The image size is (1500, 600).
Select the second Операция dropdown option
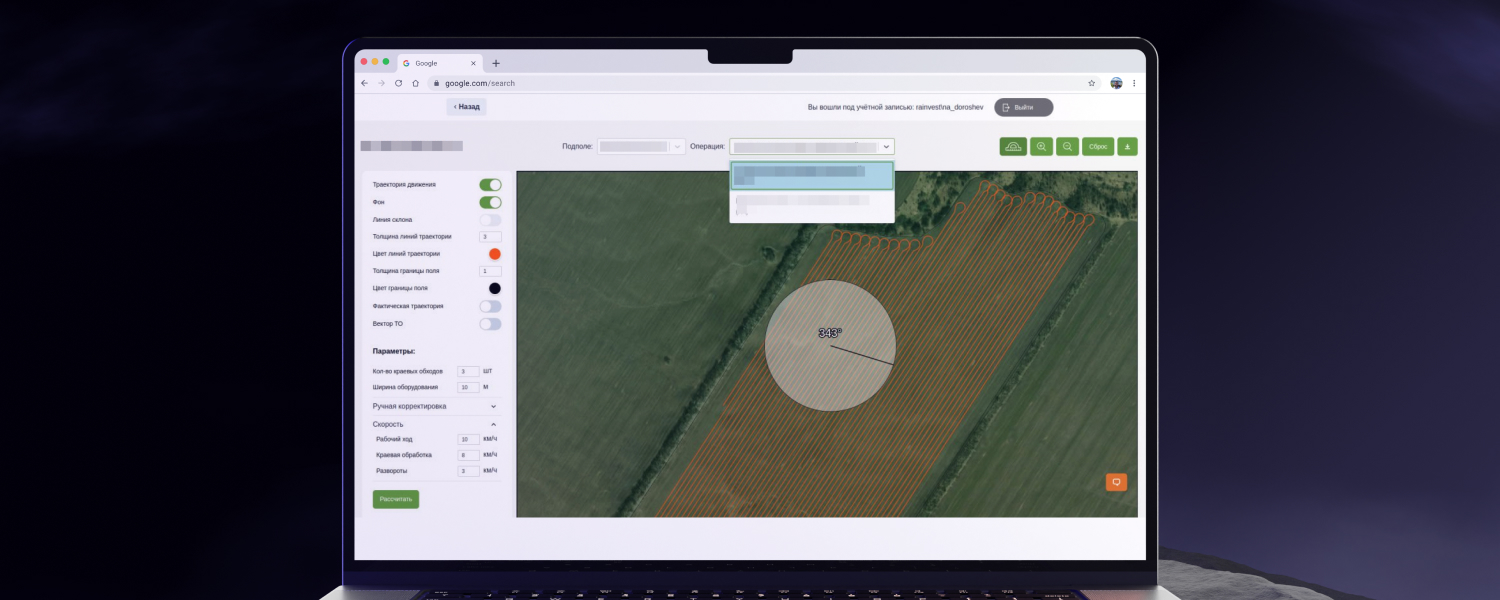[x=812, y=205]
